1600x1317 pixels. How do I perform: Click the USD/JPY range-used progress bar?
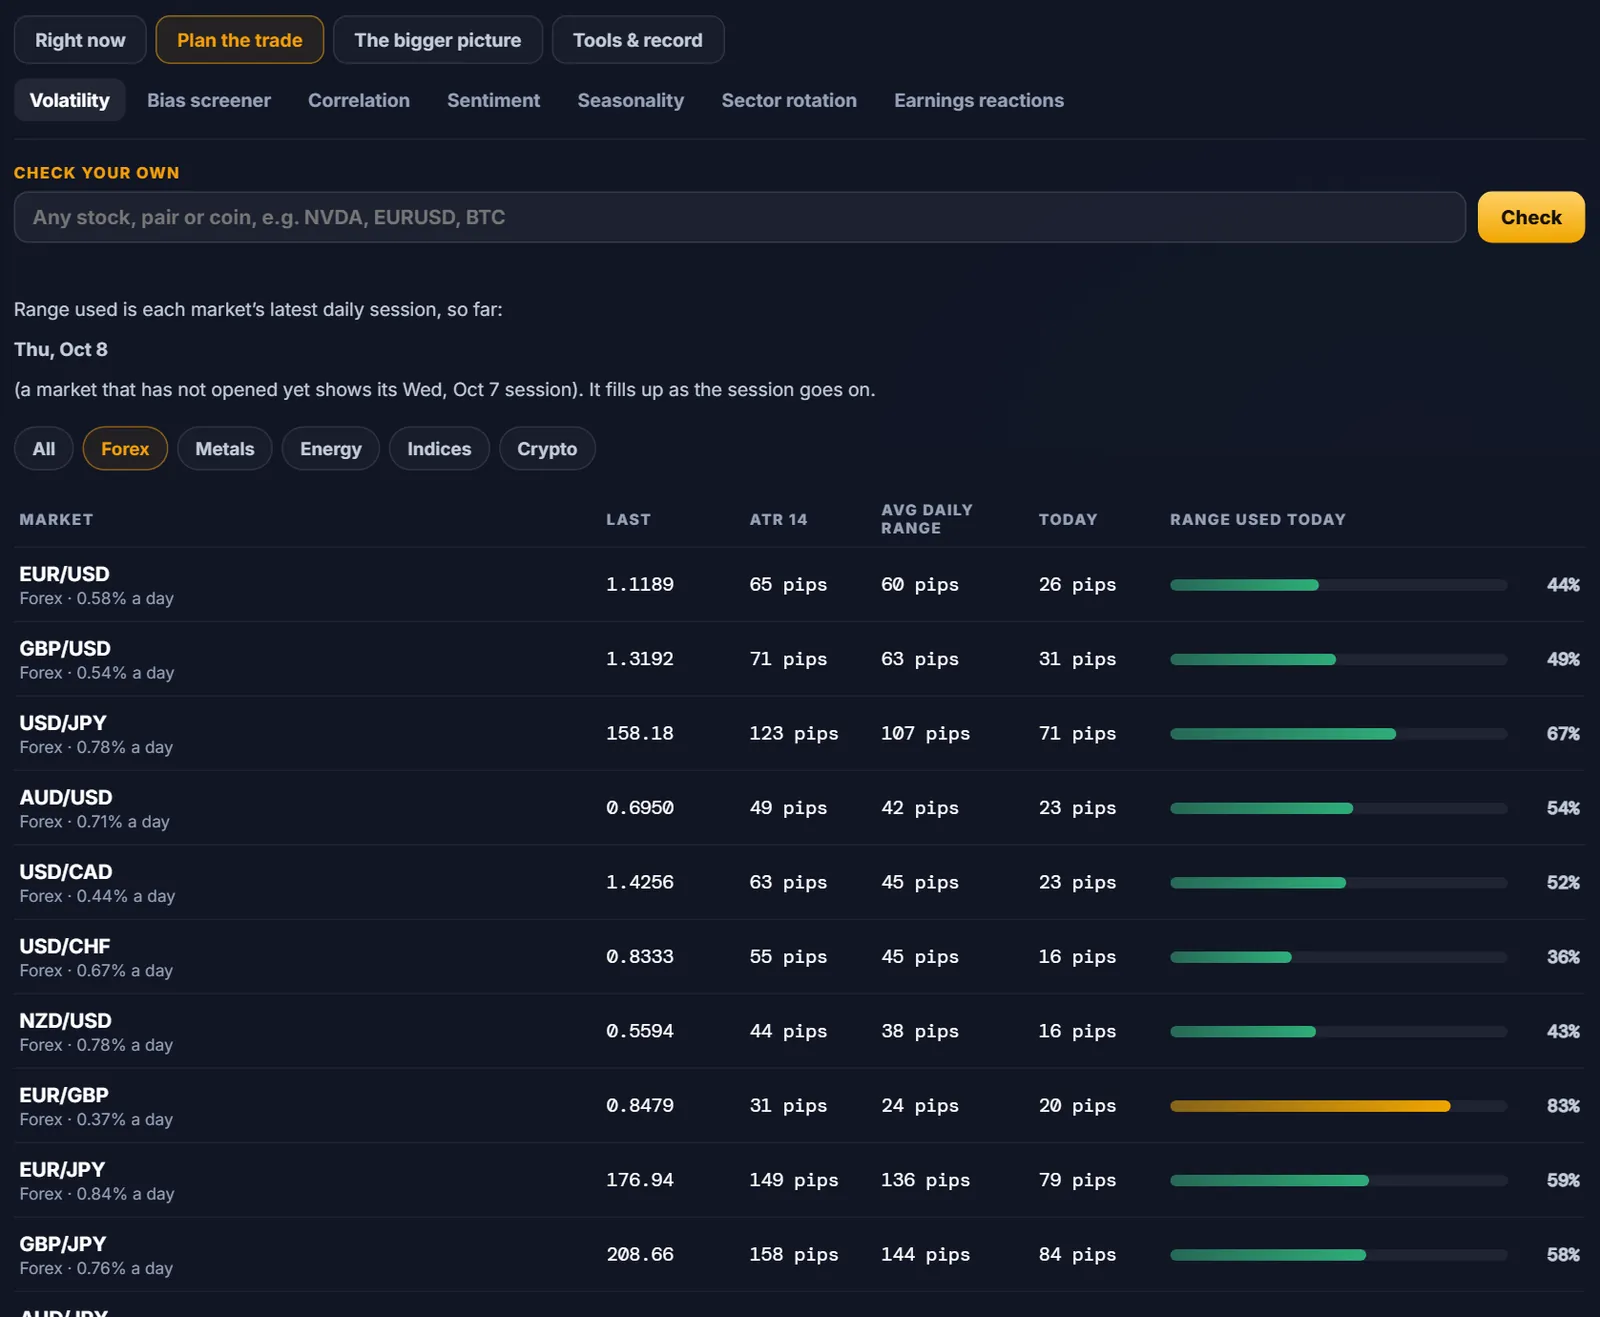click(x=1338, y=734)
